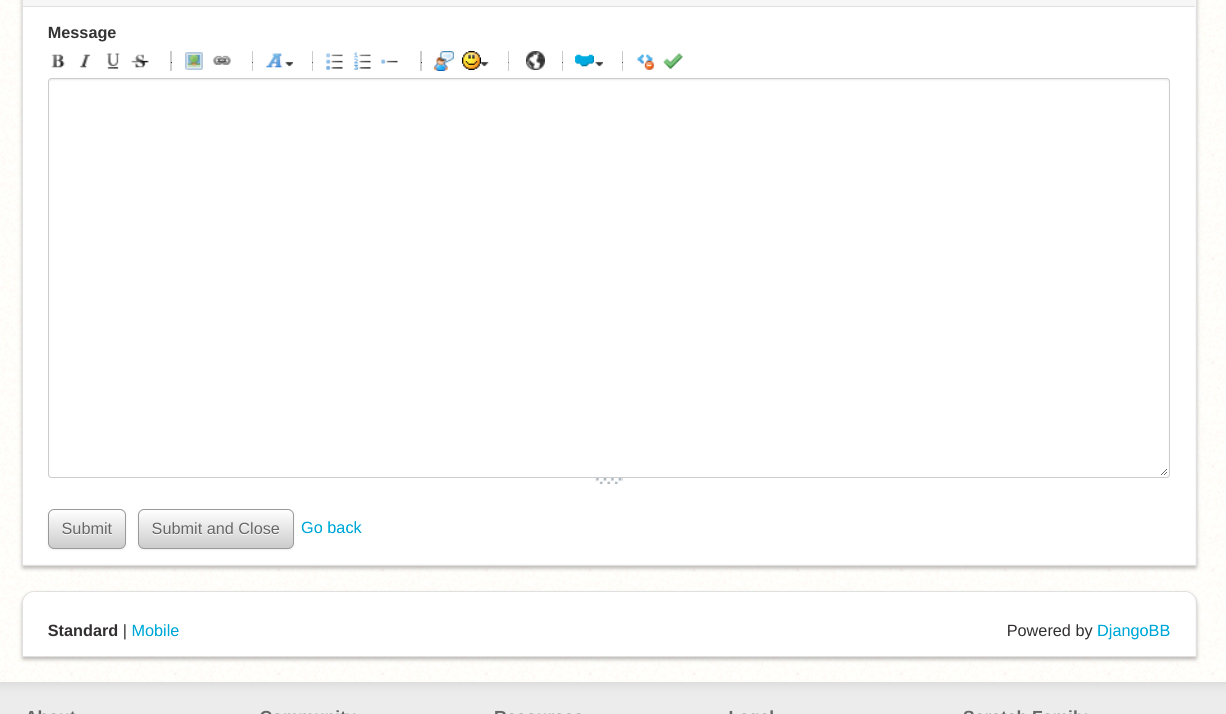The width and height of the screenshot is (1226, 714).
Task: Open the smiley emoticons dropdown
Action: 475,61
